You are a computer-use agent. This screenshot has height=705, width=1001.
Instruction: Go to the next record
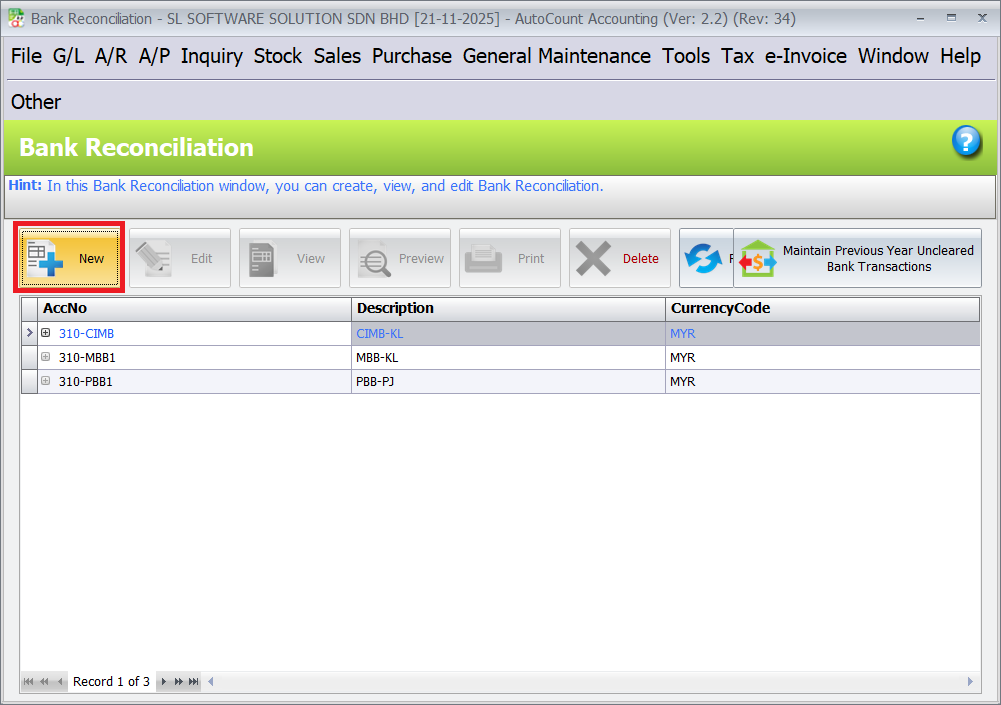point(163,681)
